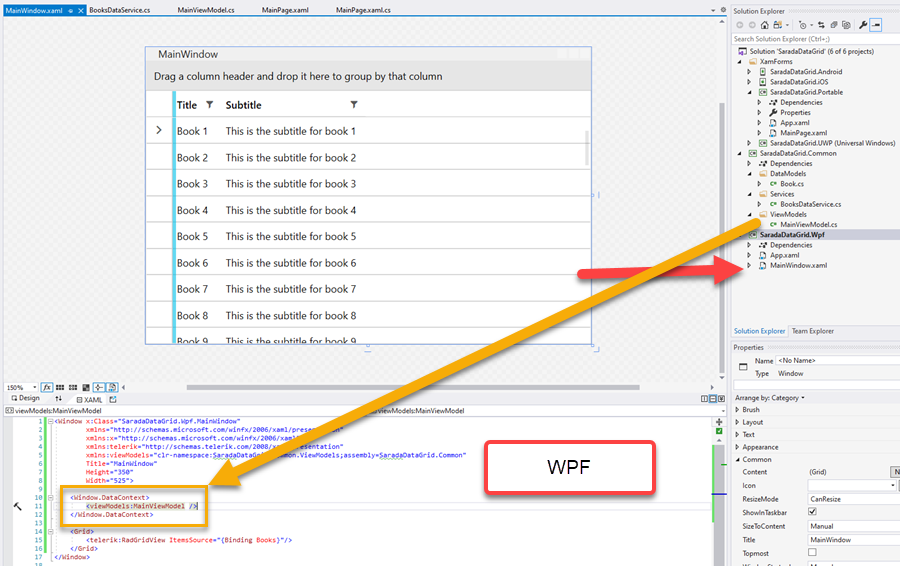This screenshot has height=566, width=900.
Task: Click the Pending Changes Filter clock icon
Action: tap(803, 25)
